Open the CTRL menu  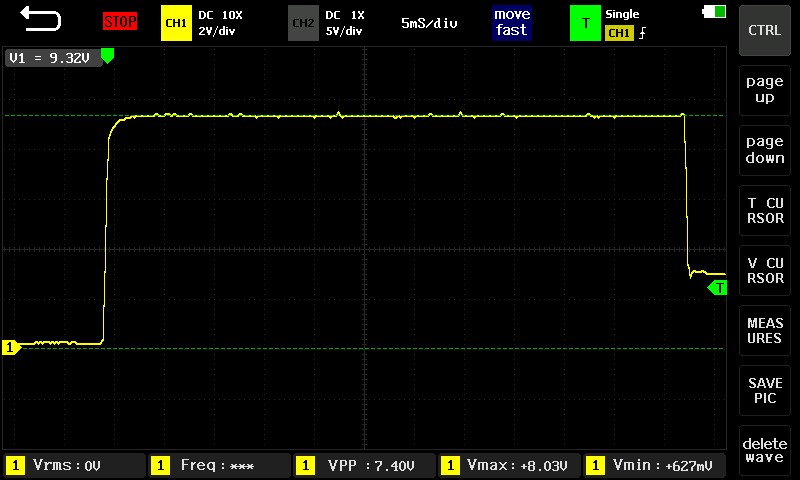pyautogui.click(x=764, y=30)
